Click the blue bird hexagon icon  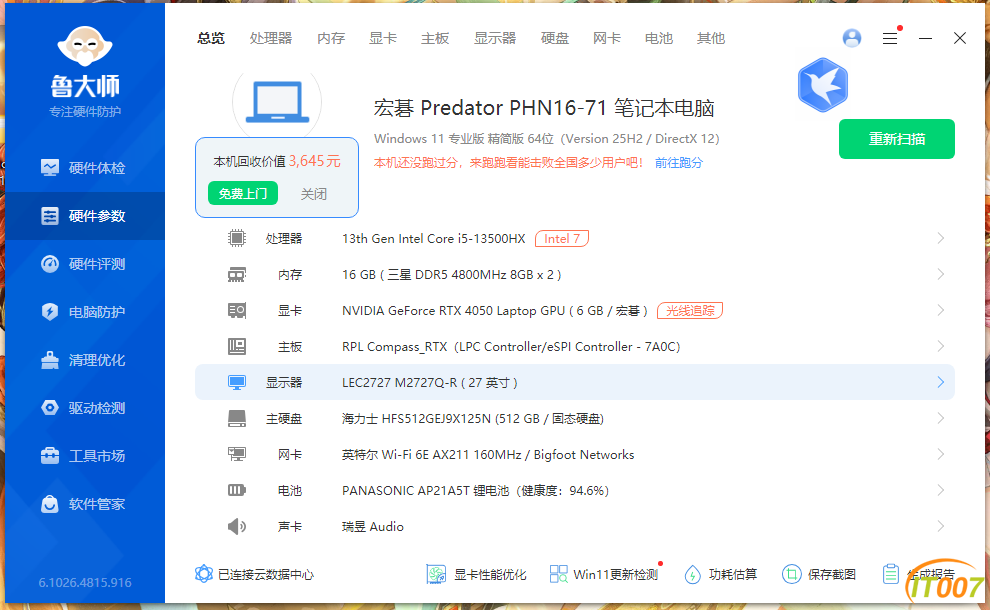[x=823, y=85]
